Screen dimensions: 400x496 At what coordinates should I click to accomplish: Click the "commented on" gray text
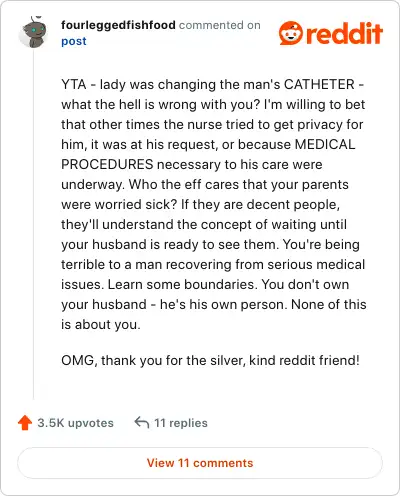coord(220,25)
